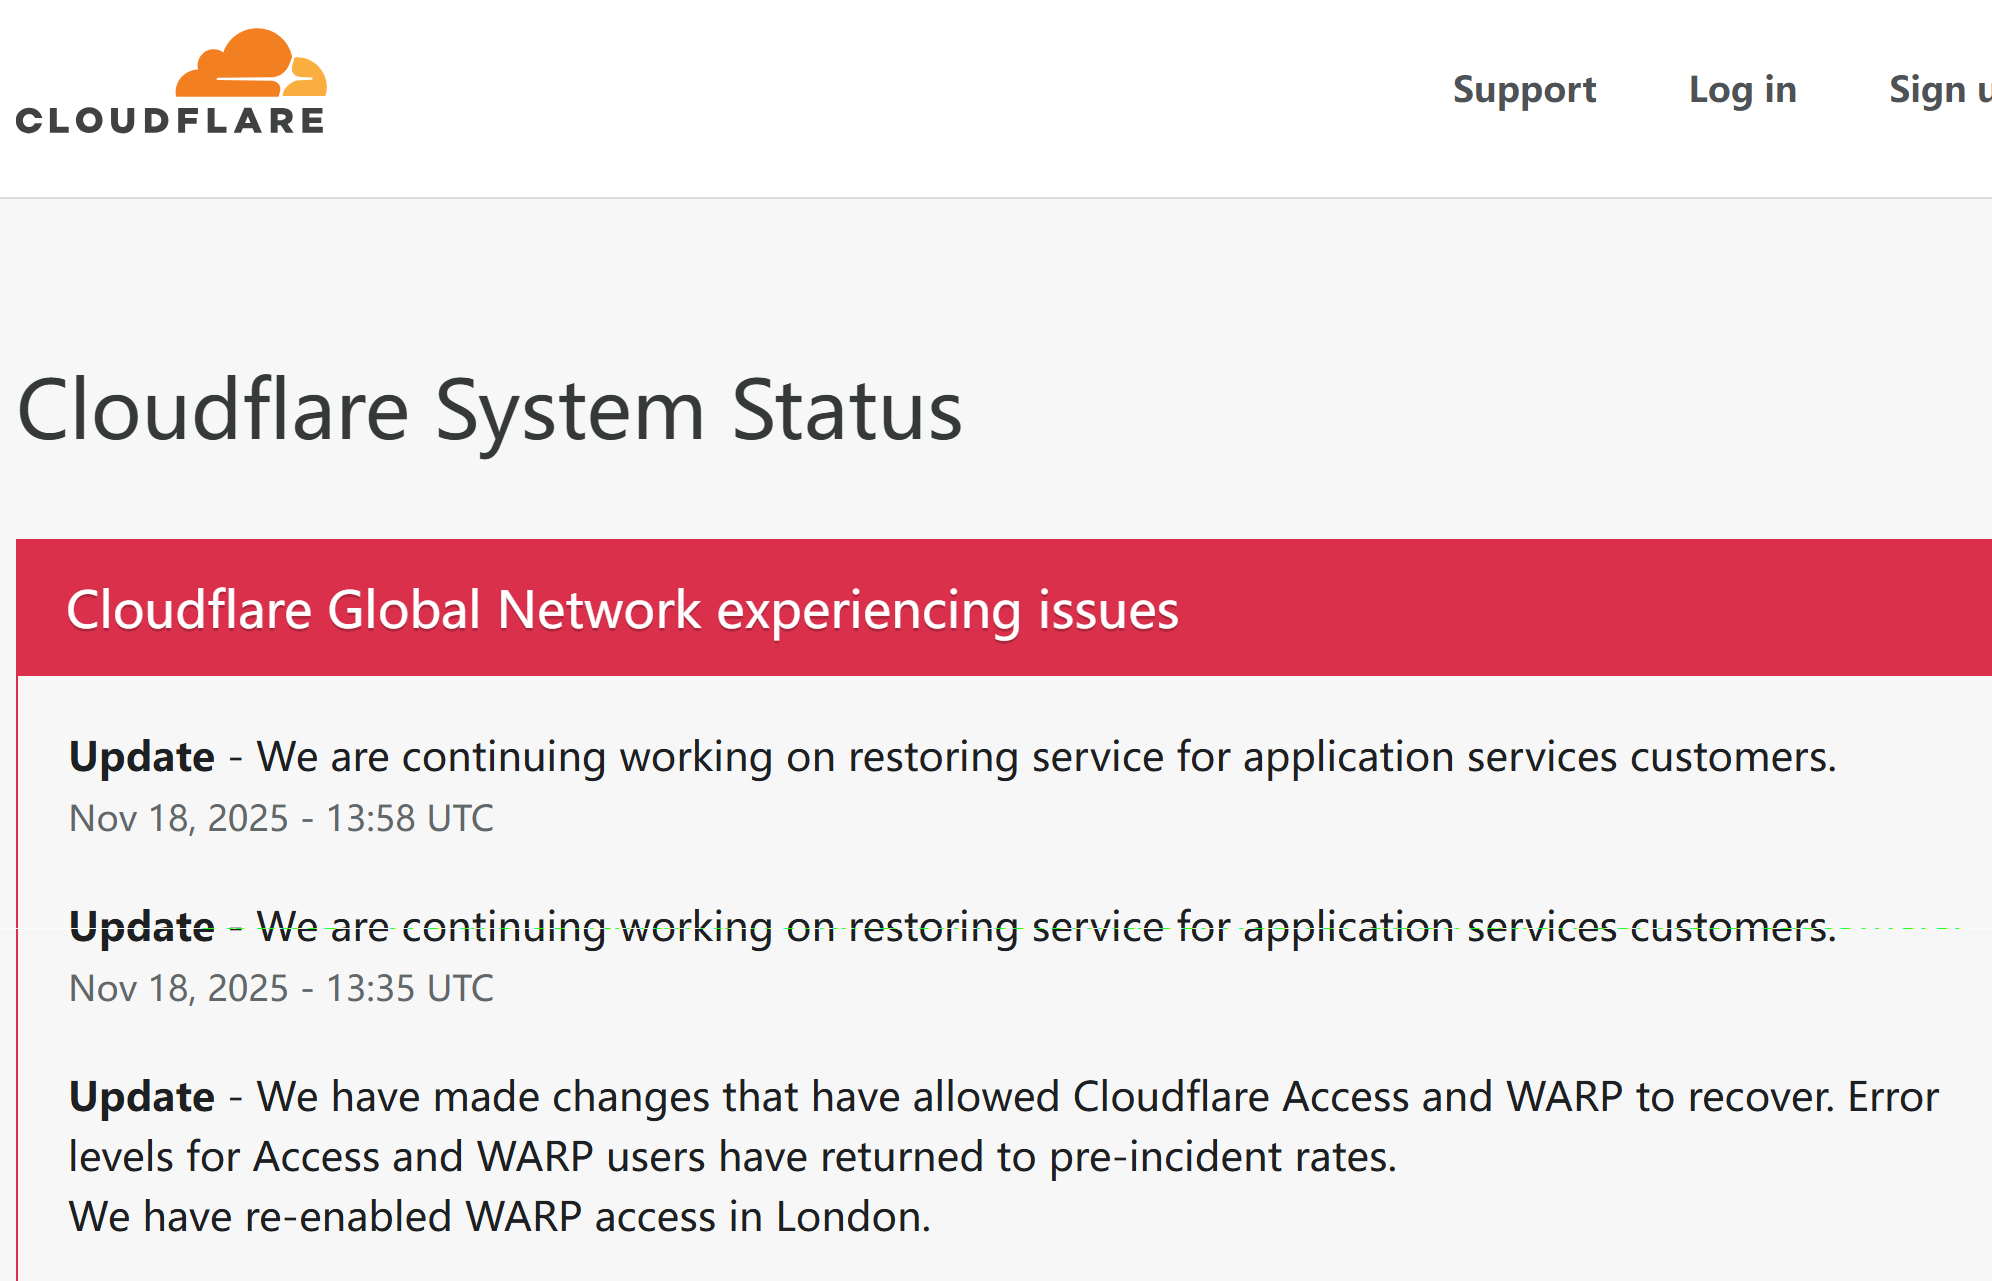Click the Cloudflare System Status heading
The height and width of the screenshot is (1281, 1992).
pos(489,410)
